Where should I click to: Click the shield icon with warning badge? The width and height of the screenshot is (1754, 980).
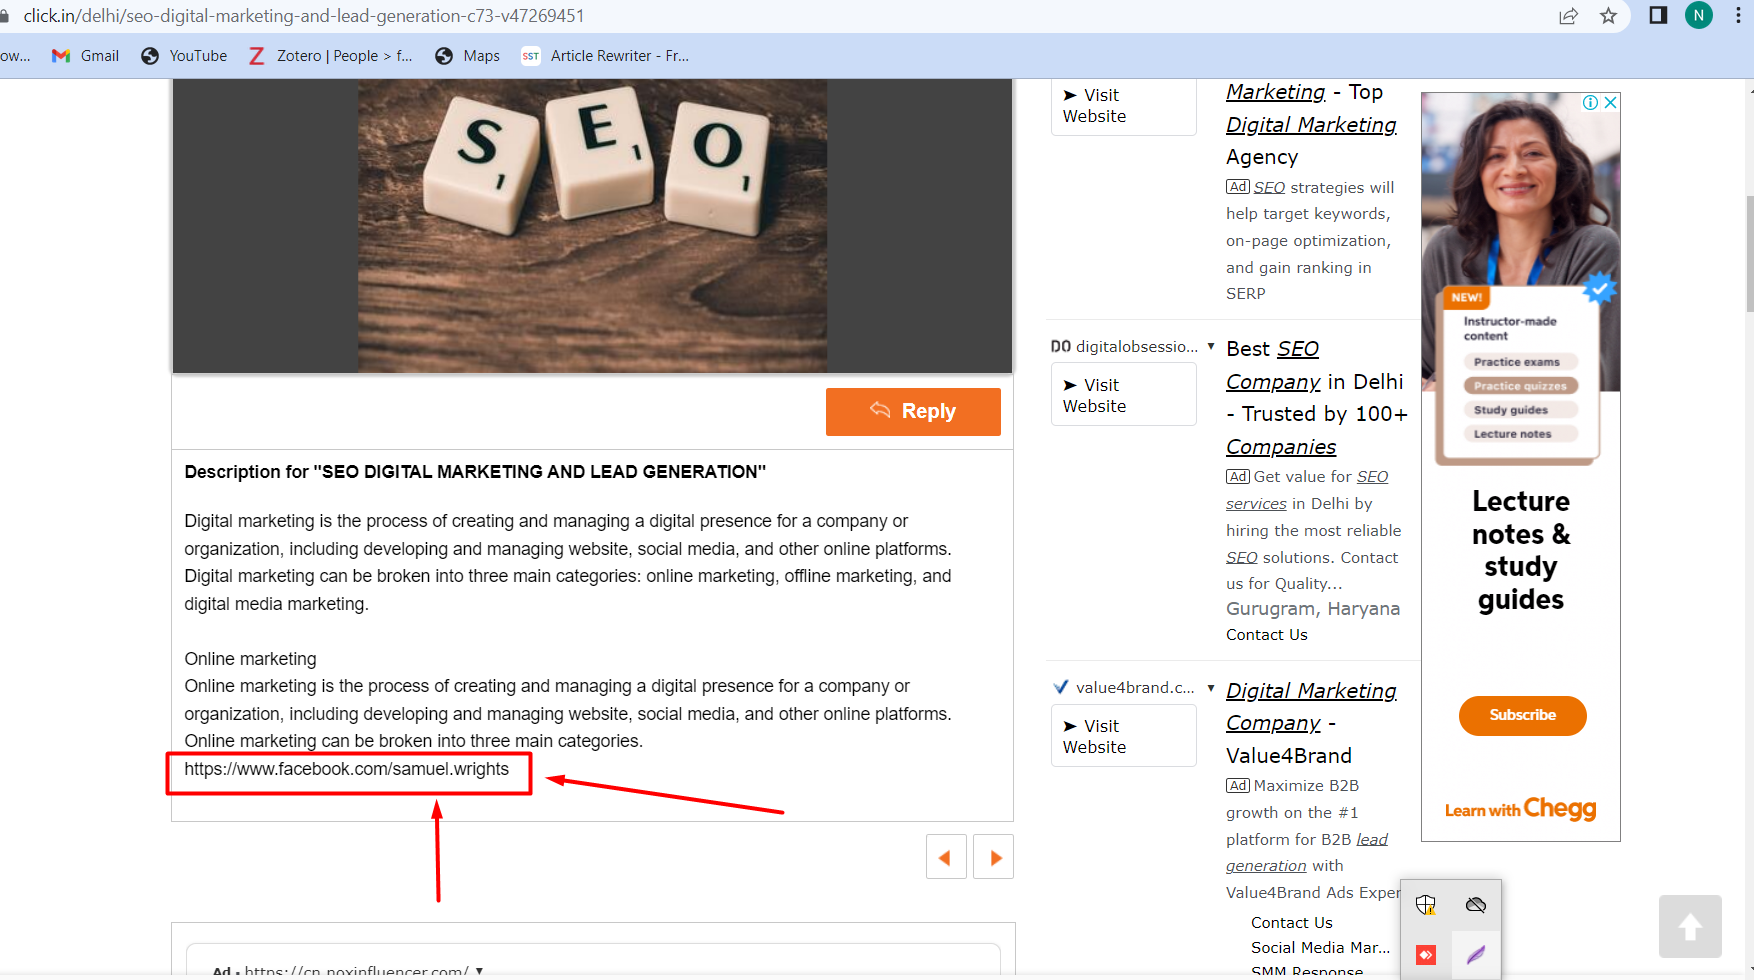point(1426,904)
